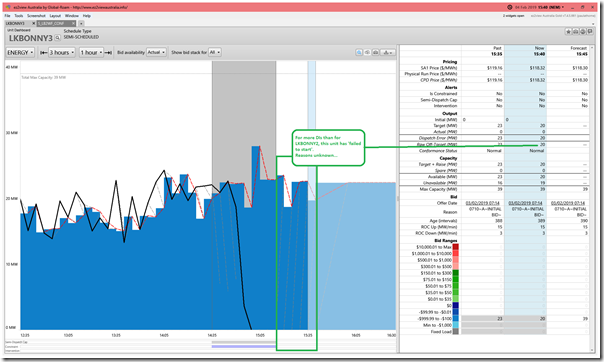The width and height of the screenshot is (604, 362).
Task: Click the speech bubble comment icon
Action: (590, 32)
